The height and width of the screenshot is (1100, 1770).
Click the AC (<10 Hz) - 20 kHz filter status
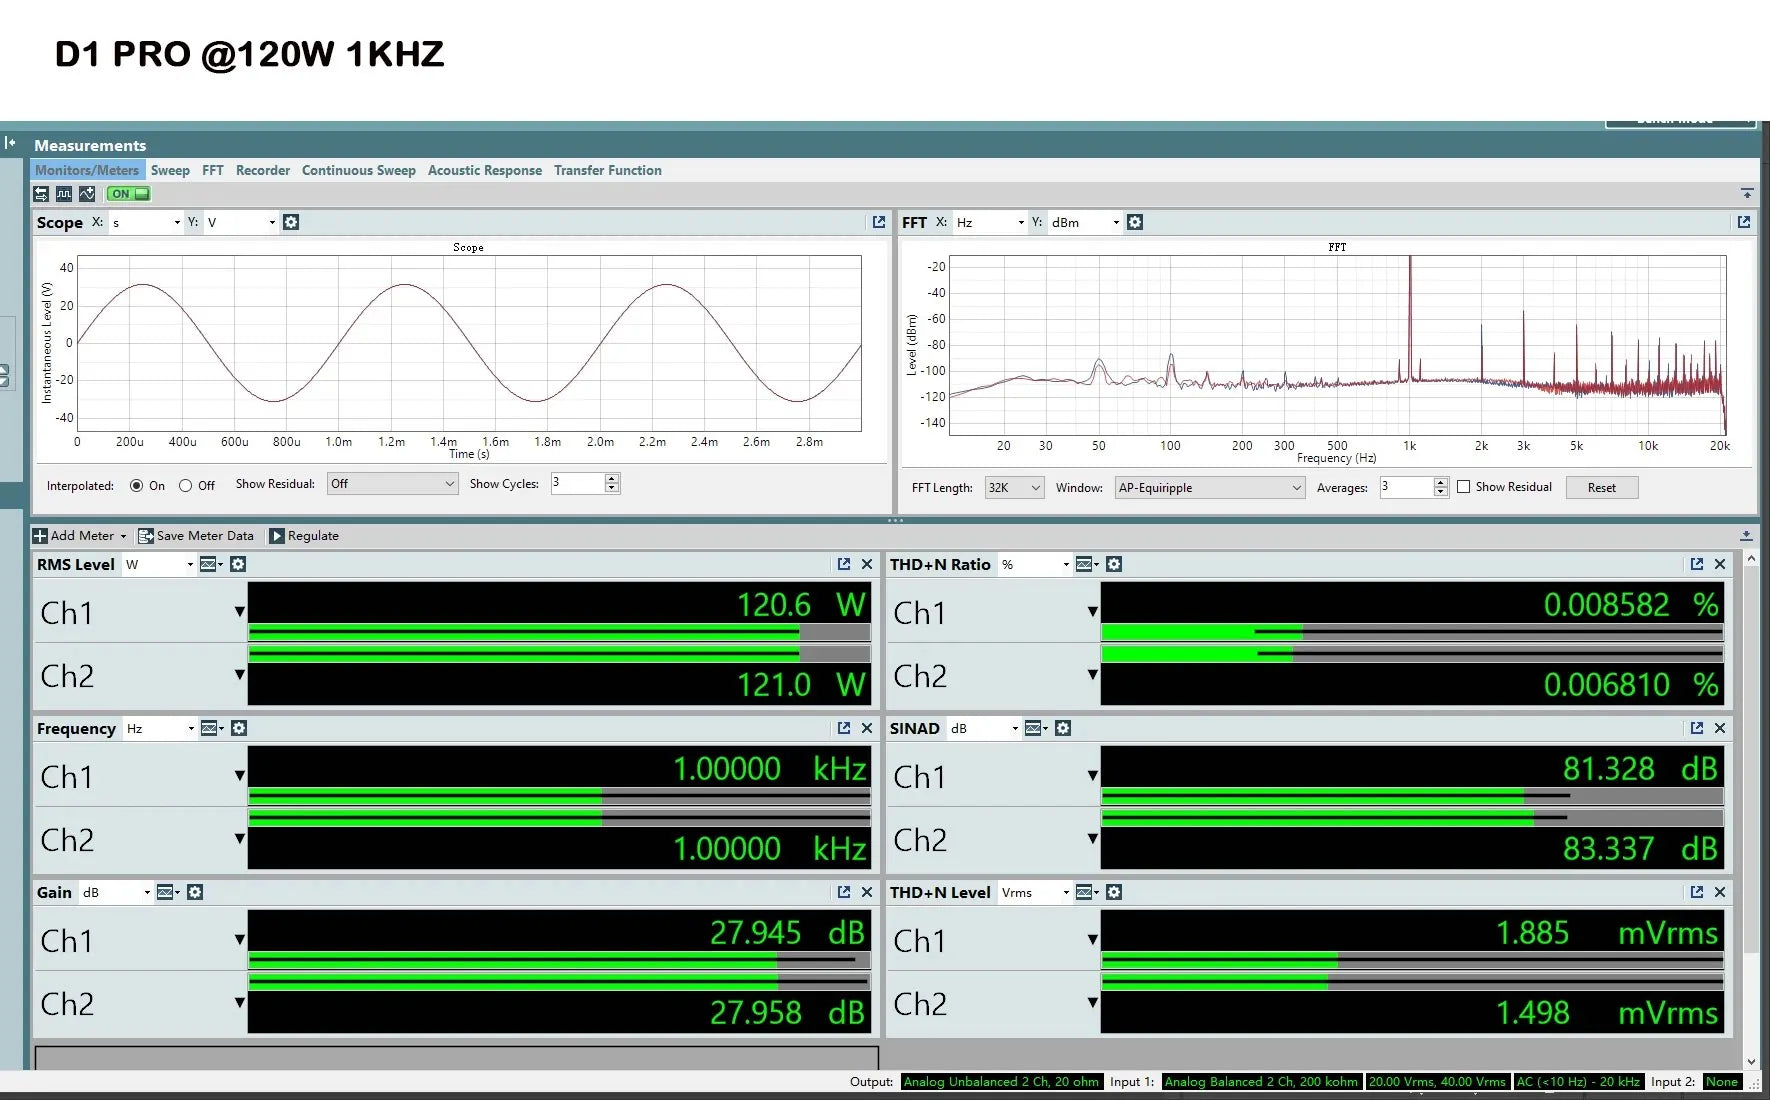pyautogui.click(x=1578, y=1081)
